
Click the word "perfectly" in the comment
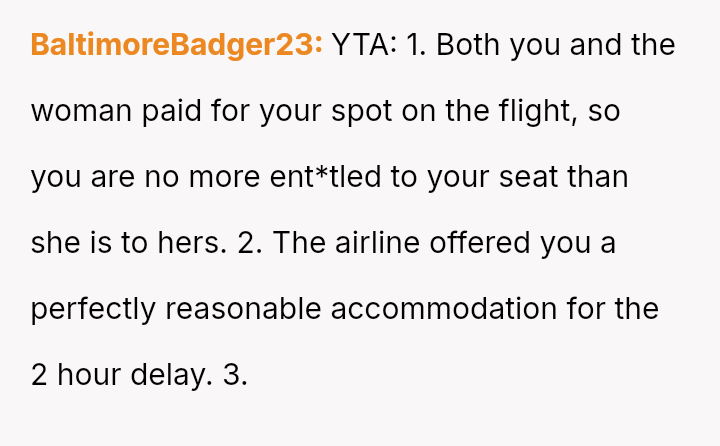[x=93, y=309]
